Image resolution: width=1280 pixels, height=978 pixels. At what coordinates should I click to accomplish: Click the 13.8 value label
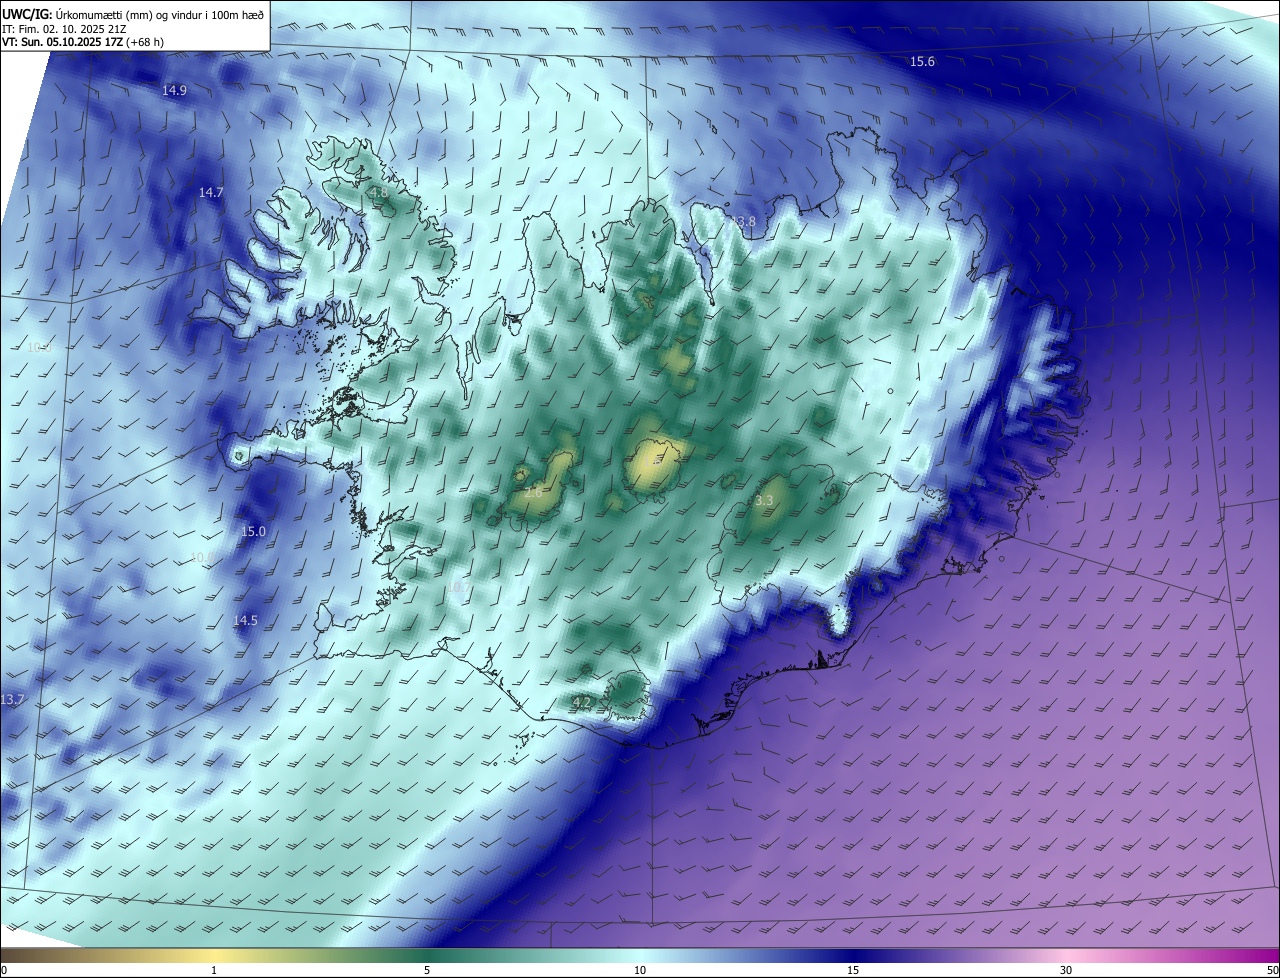(x=743, y=222)
